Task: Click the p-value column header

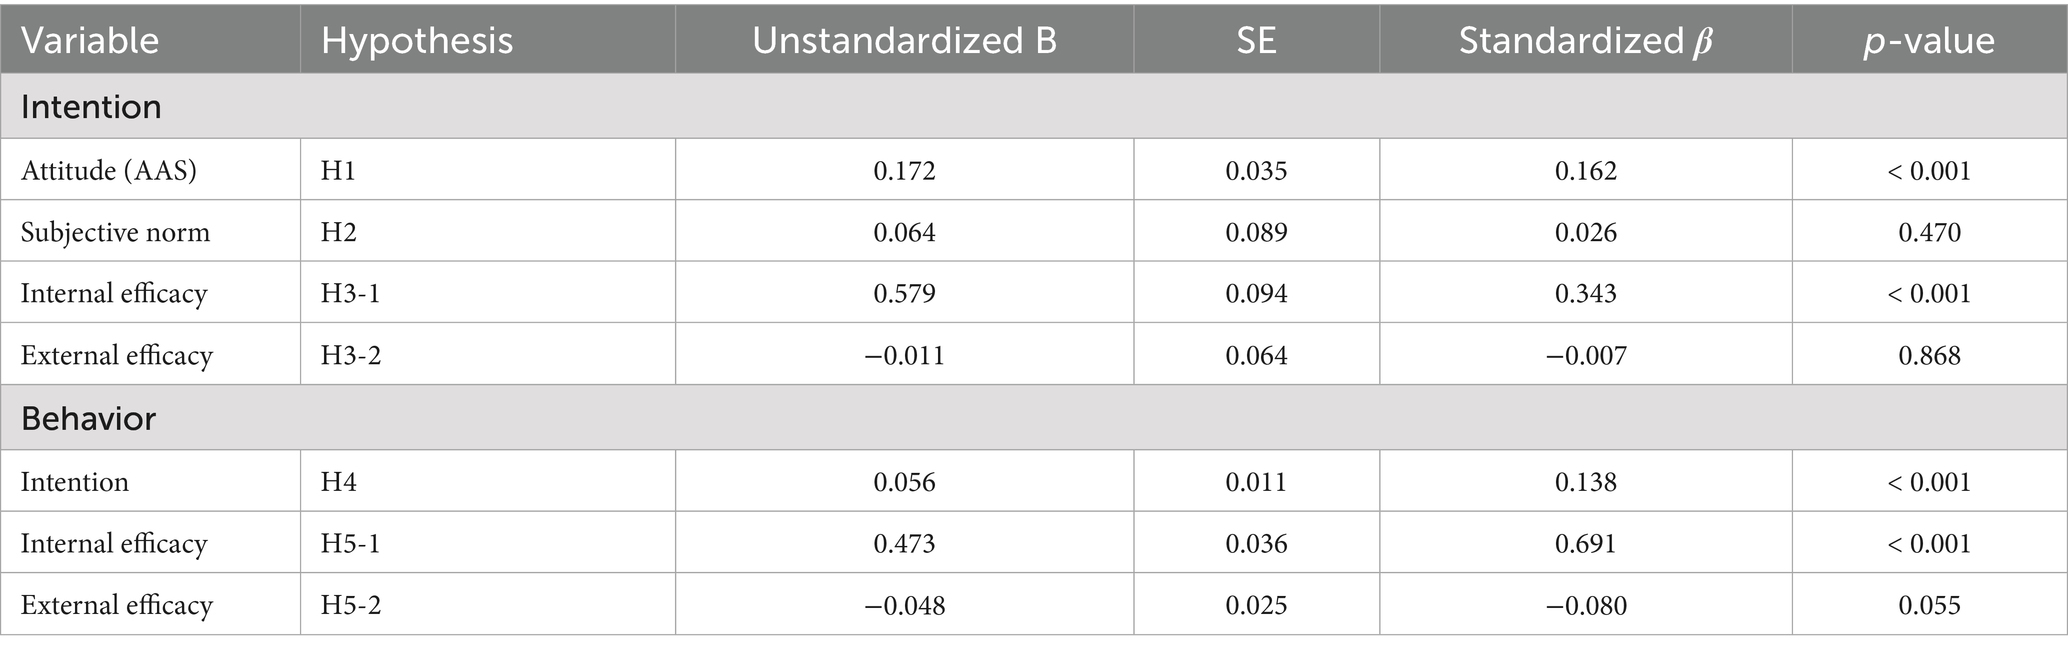Action: (x=1929, y=41)
